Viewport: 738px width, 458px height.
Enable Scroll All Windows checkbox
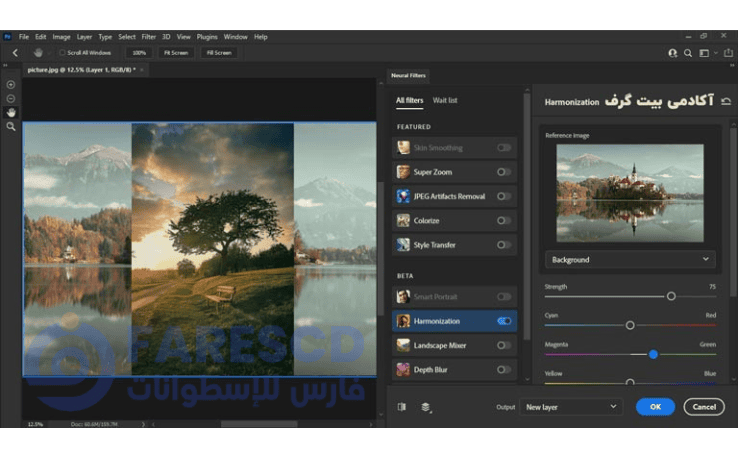62,53
